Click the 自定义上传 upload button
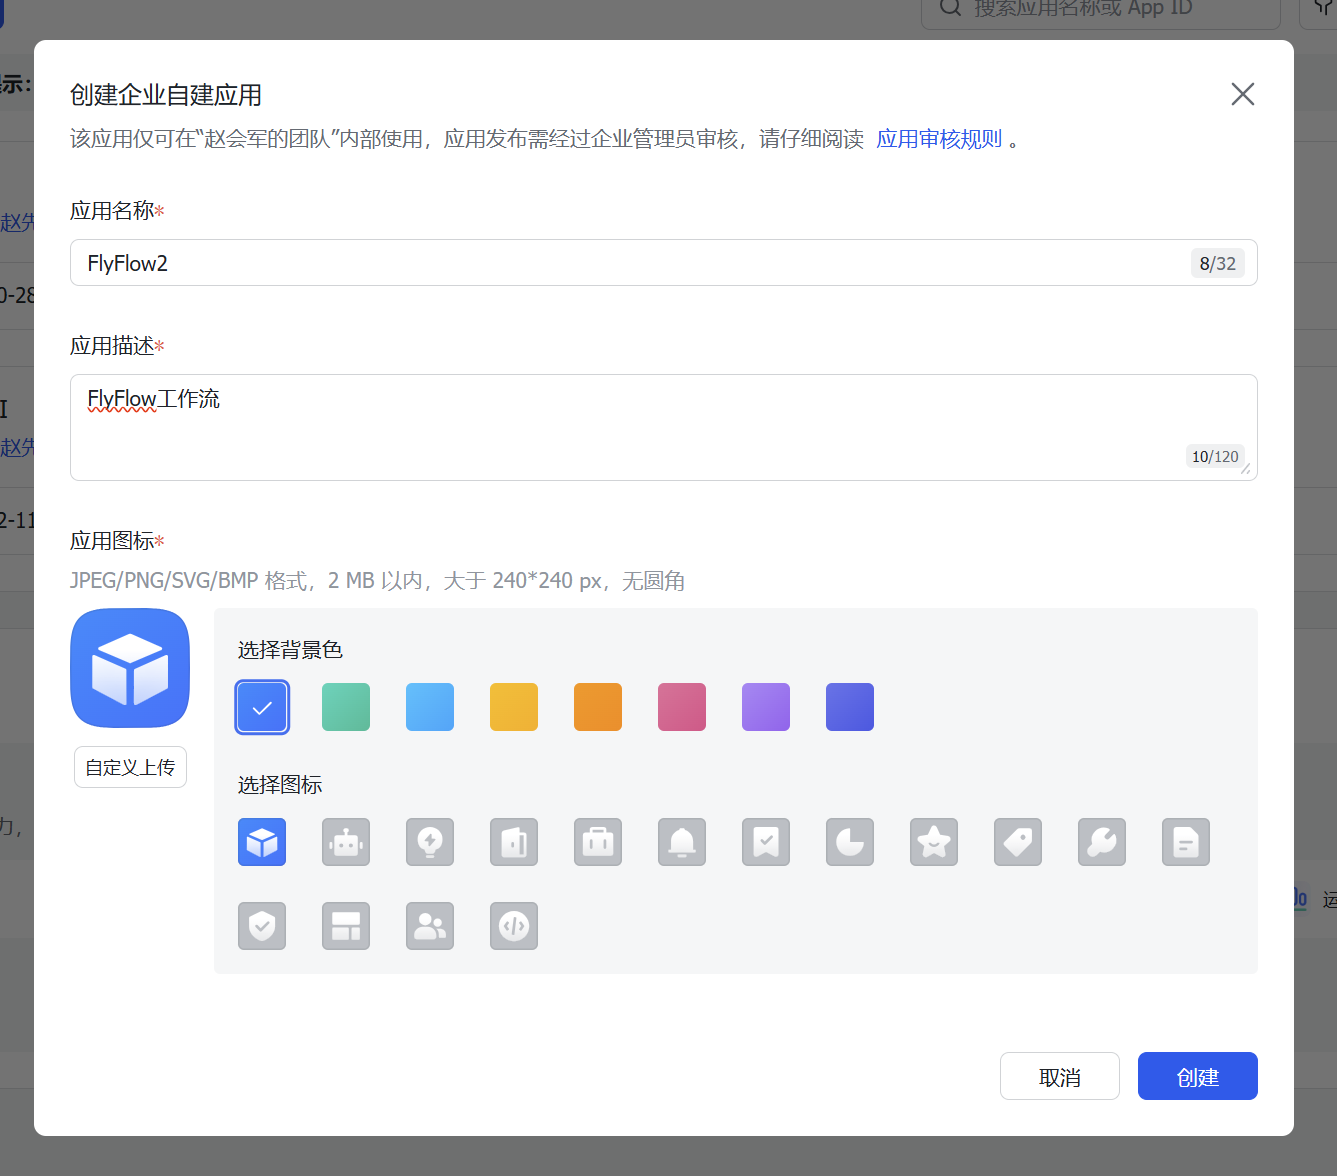 pos(130,767)
